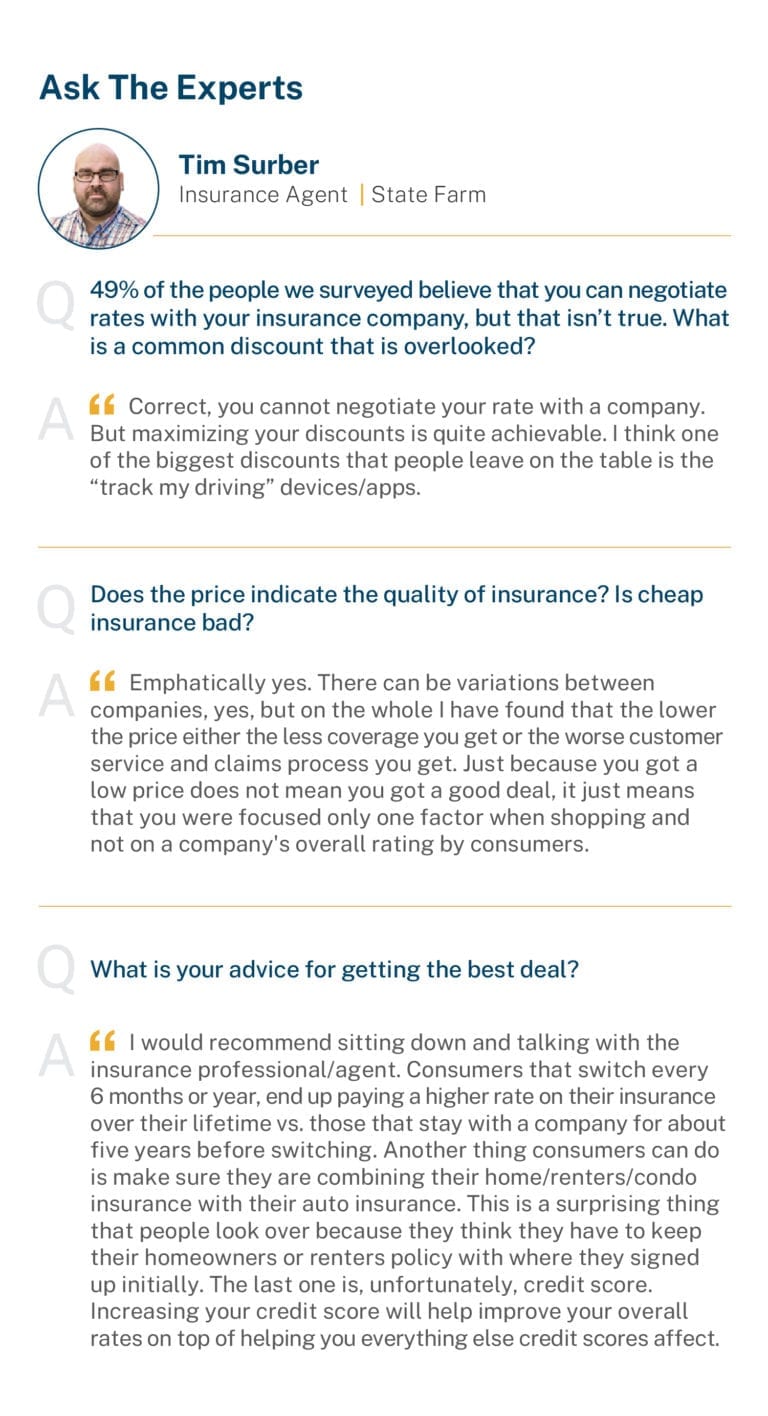Viewport: 768px width, 1416px height.
Task: Click the orange divider line under the expert's name
Action: coord(441,236)
